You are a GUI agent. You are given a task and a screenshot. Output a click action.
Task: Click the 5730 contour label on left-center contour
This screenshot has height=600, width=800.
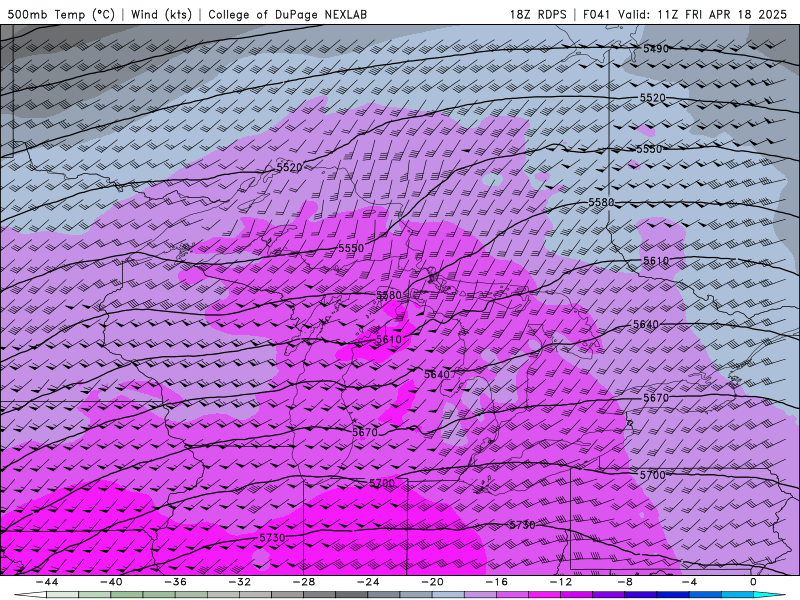[272, 538]
